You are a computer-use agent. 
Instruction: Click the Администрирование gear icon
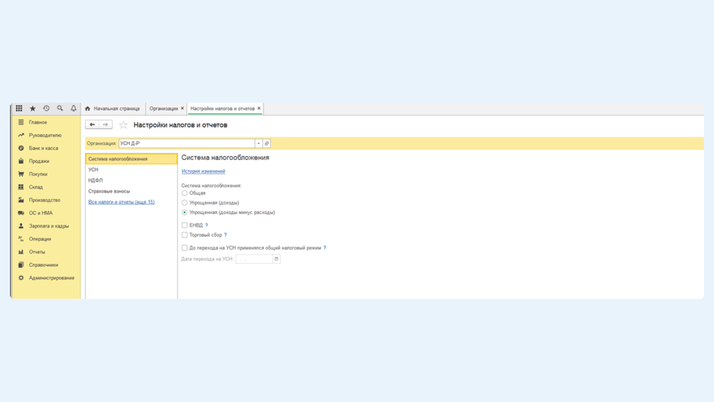(21, 278)
